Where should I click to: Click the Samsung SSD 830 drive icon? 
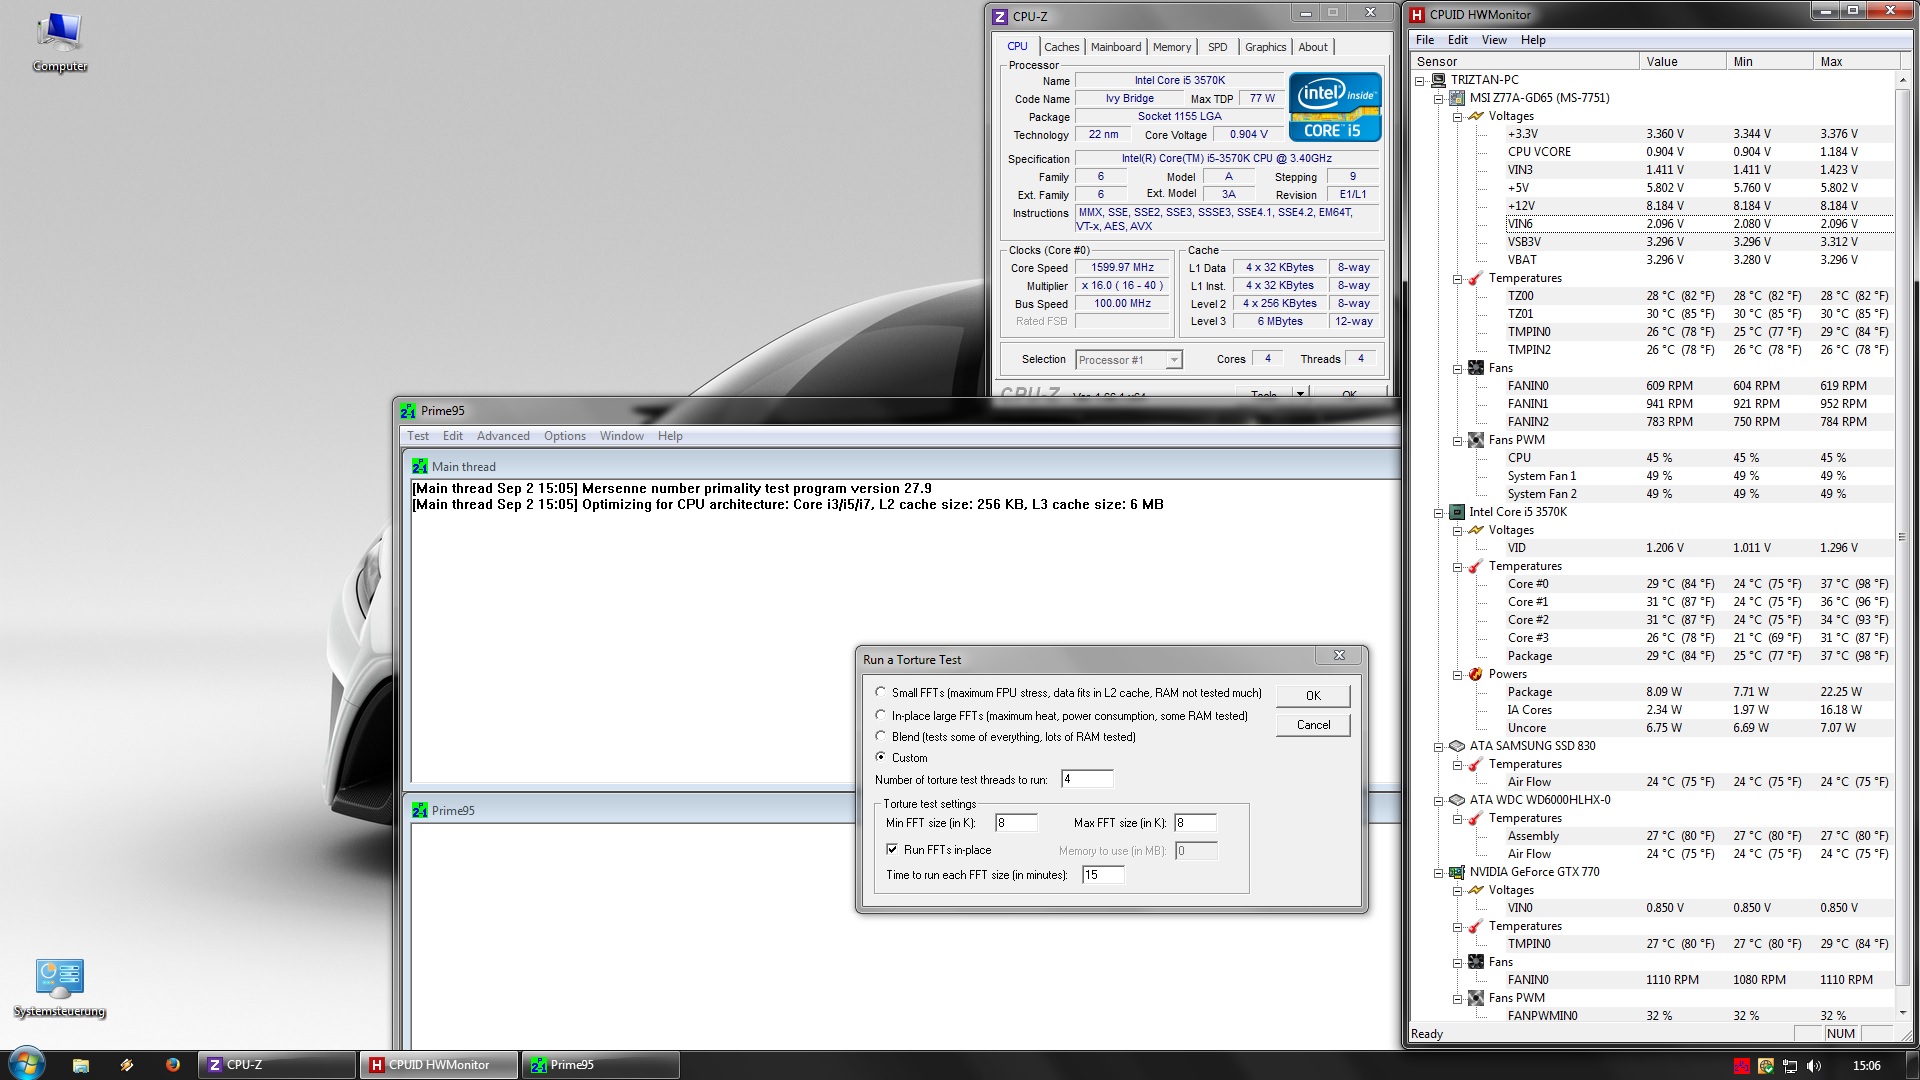pos(1457,746)
